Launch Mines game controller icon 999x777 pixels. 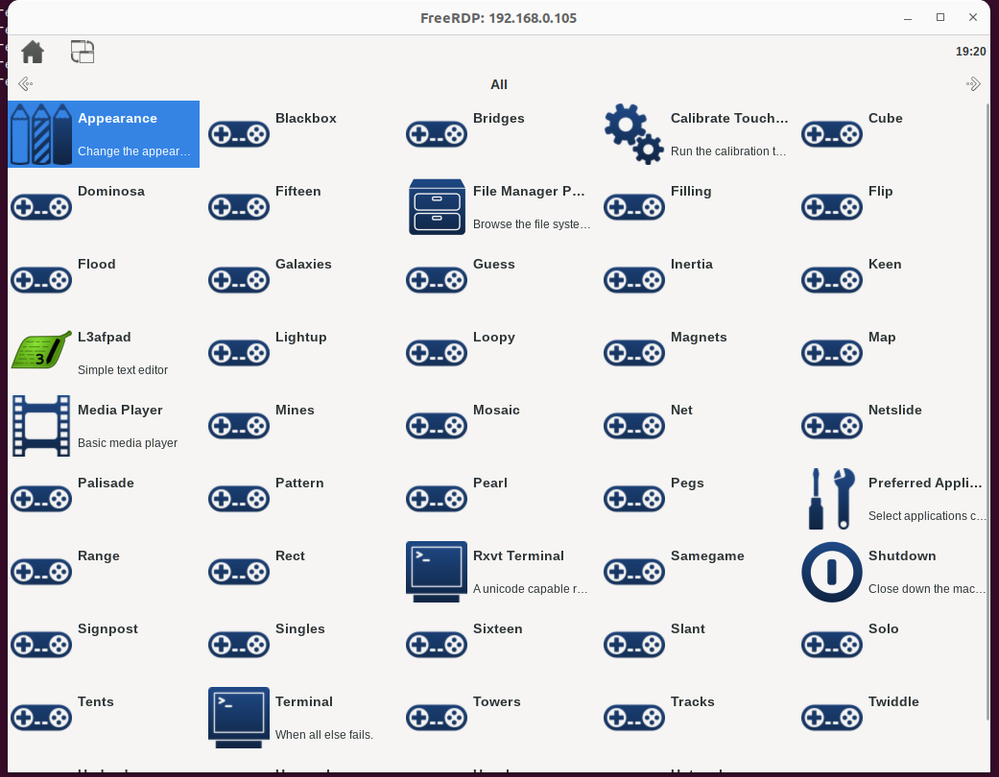(239, 425)
